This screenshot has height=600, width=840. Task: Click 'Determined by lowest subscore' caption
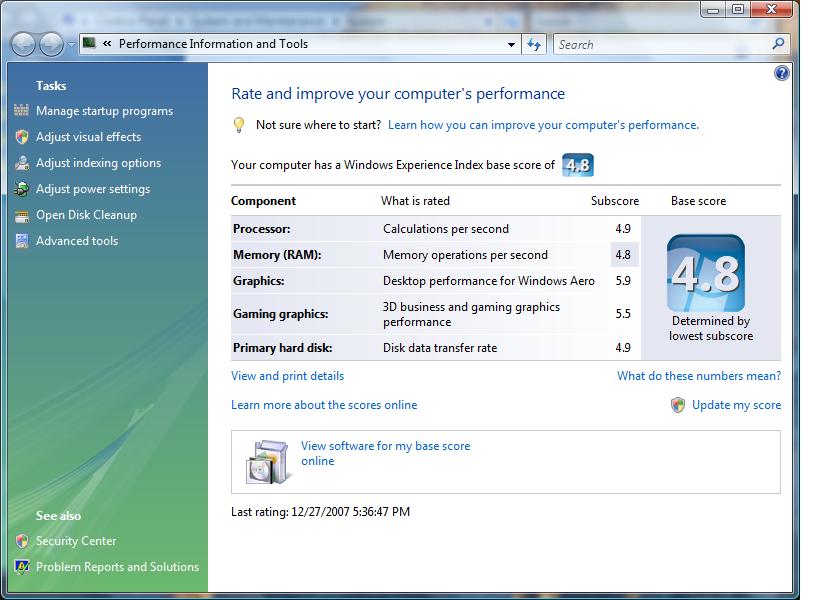(711, 328)
